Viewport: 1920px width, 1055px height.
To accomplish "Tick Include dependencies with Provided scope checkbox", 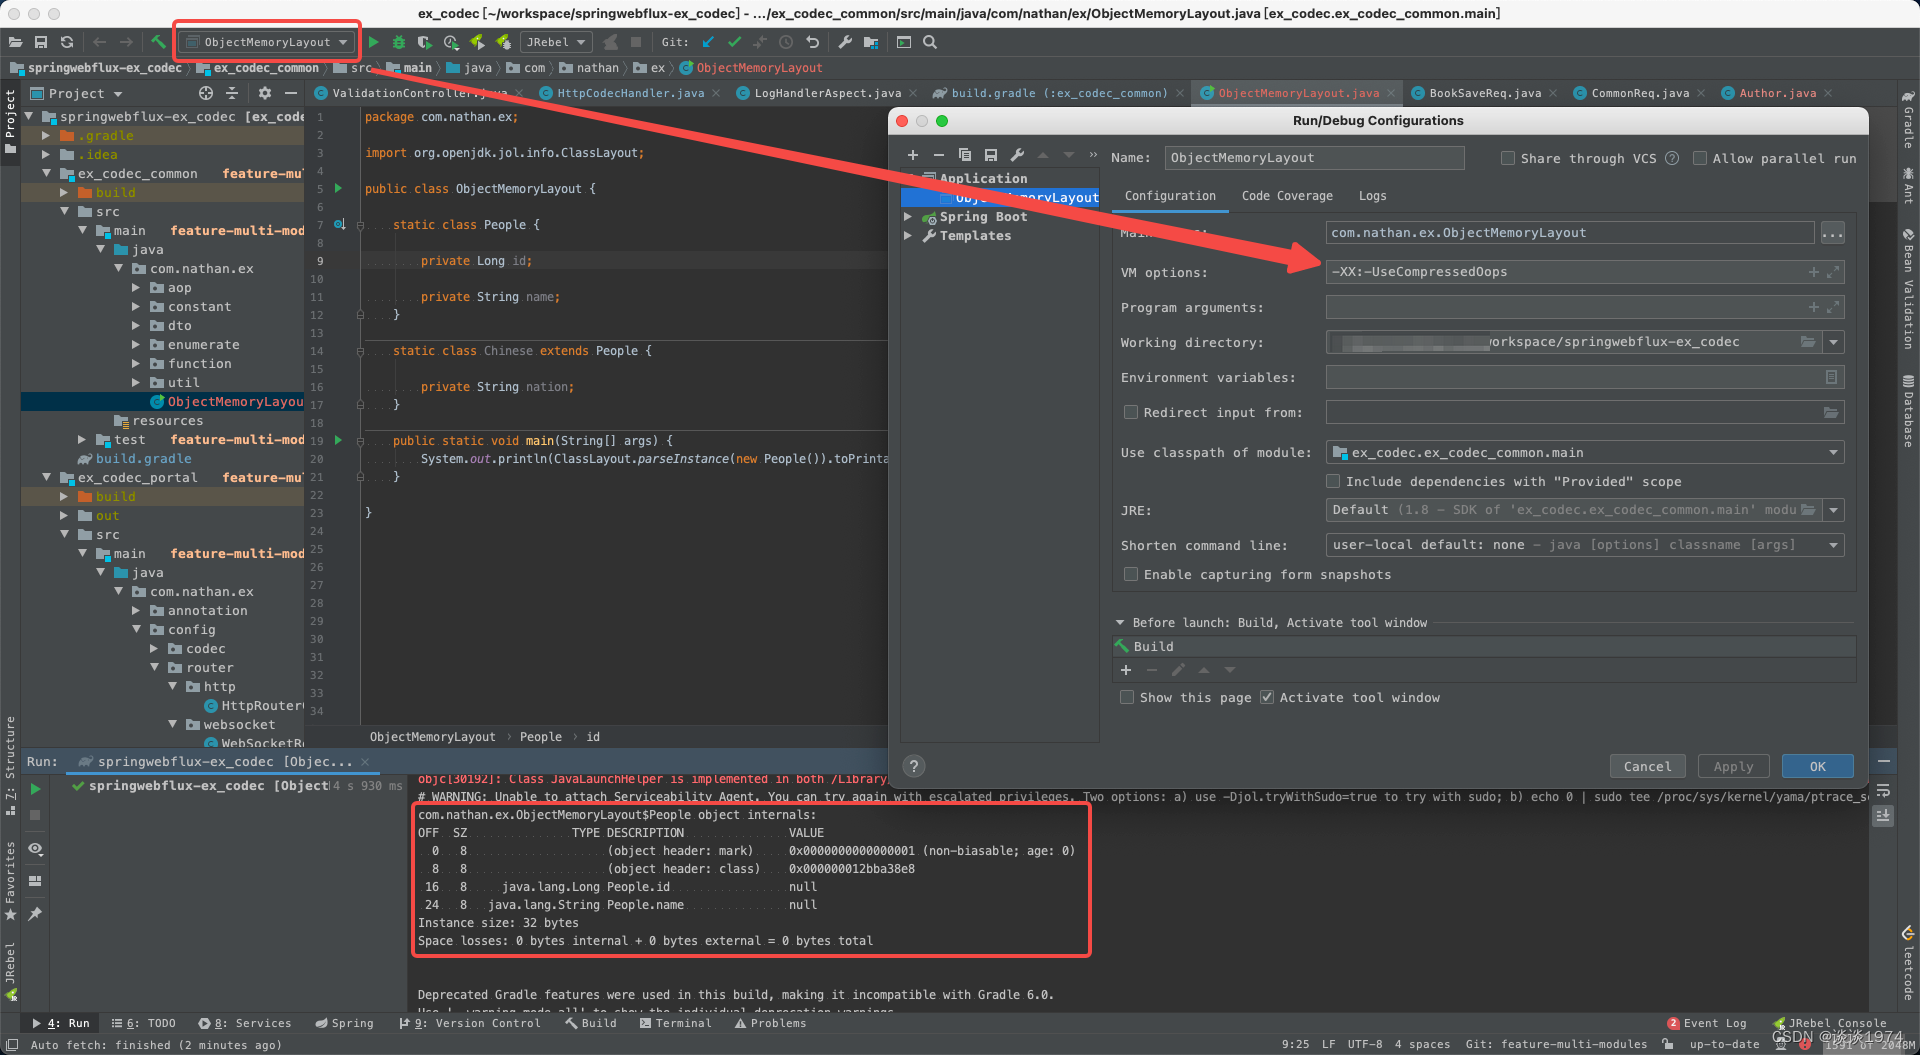I will point(1333,481).
